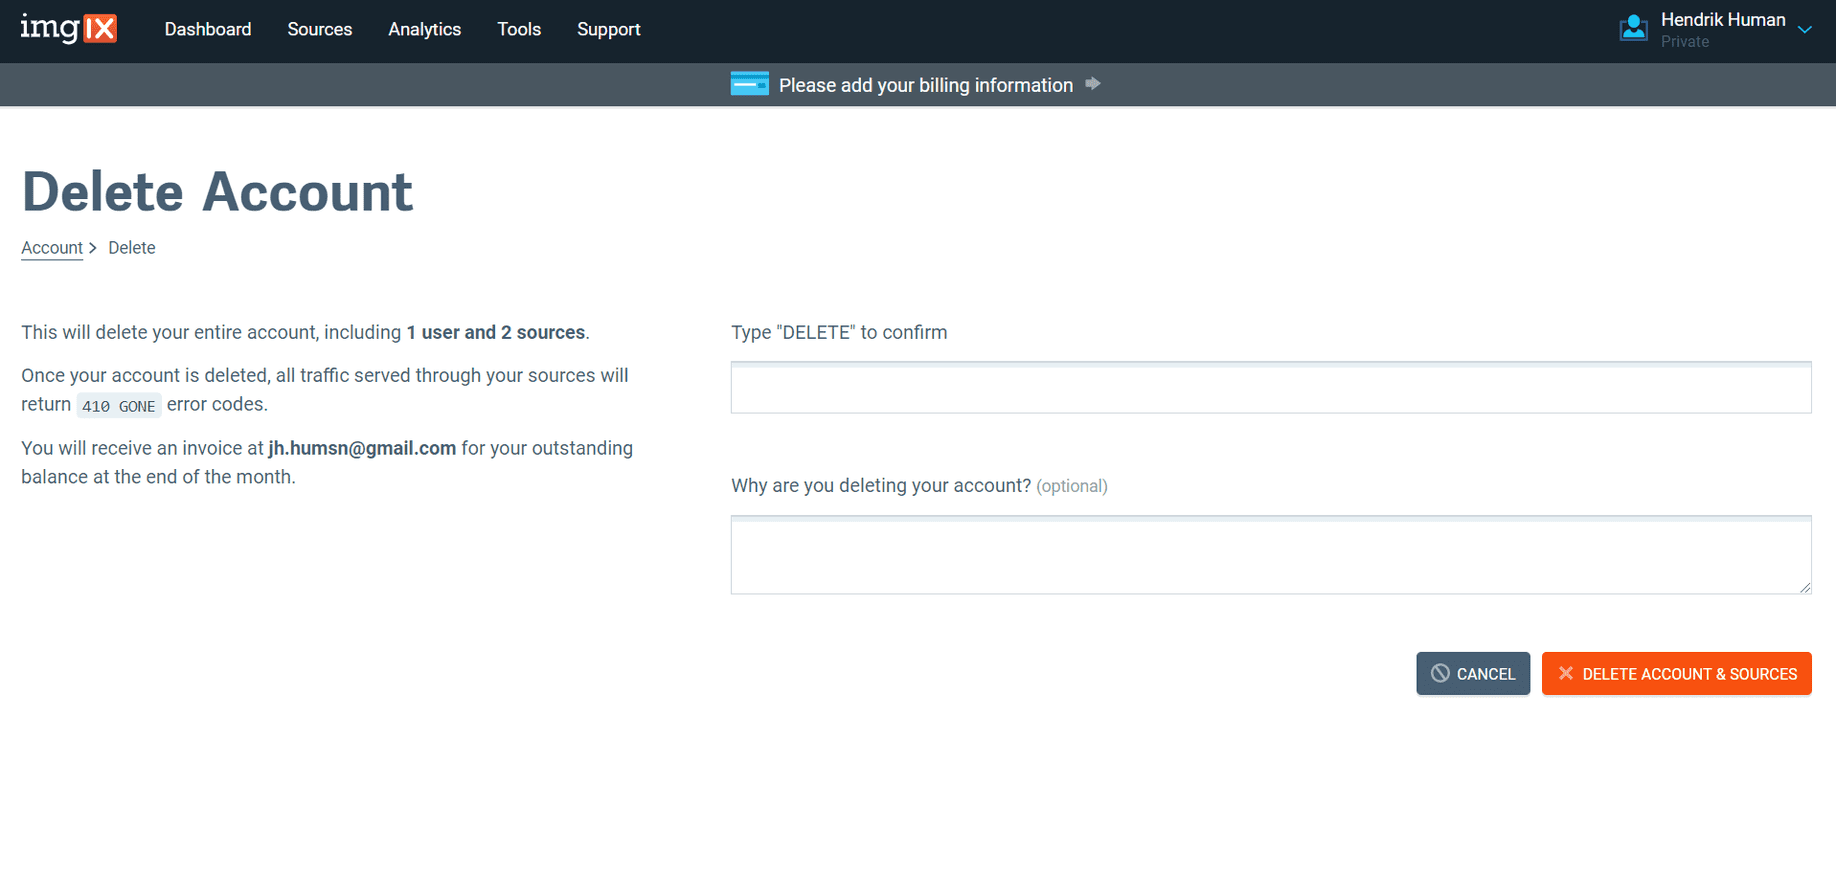Click the '1 user and 2 sources' text
Screen dimensions: 1836x895
coord(496,332)
